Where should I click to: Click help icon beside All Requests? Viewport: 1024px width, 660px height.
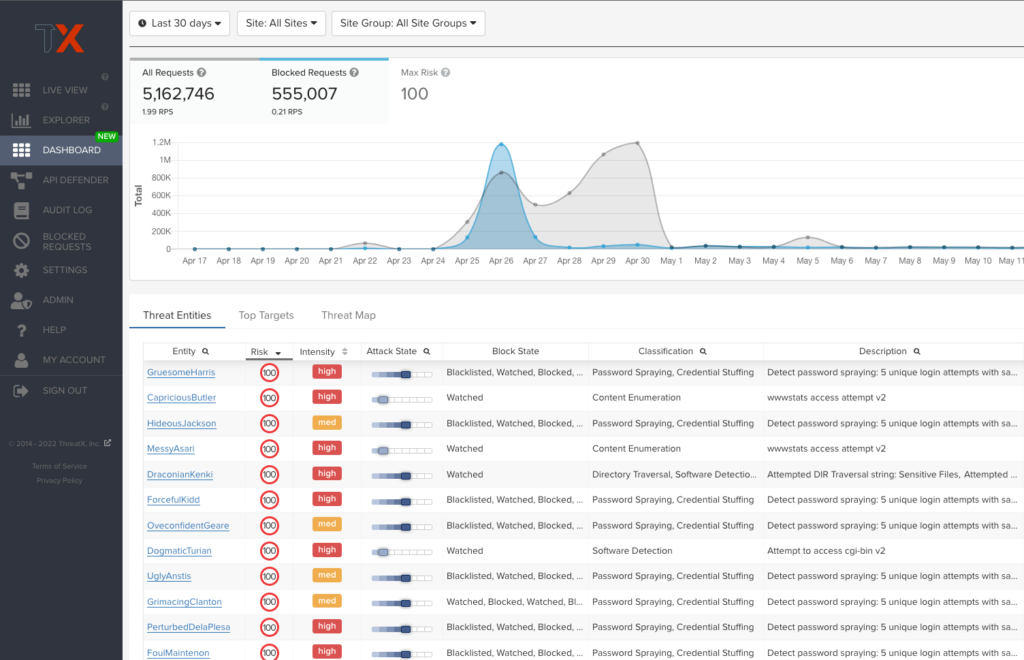202,73
